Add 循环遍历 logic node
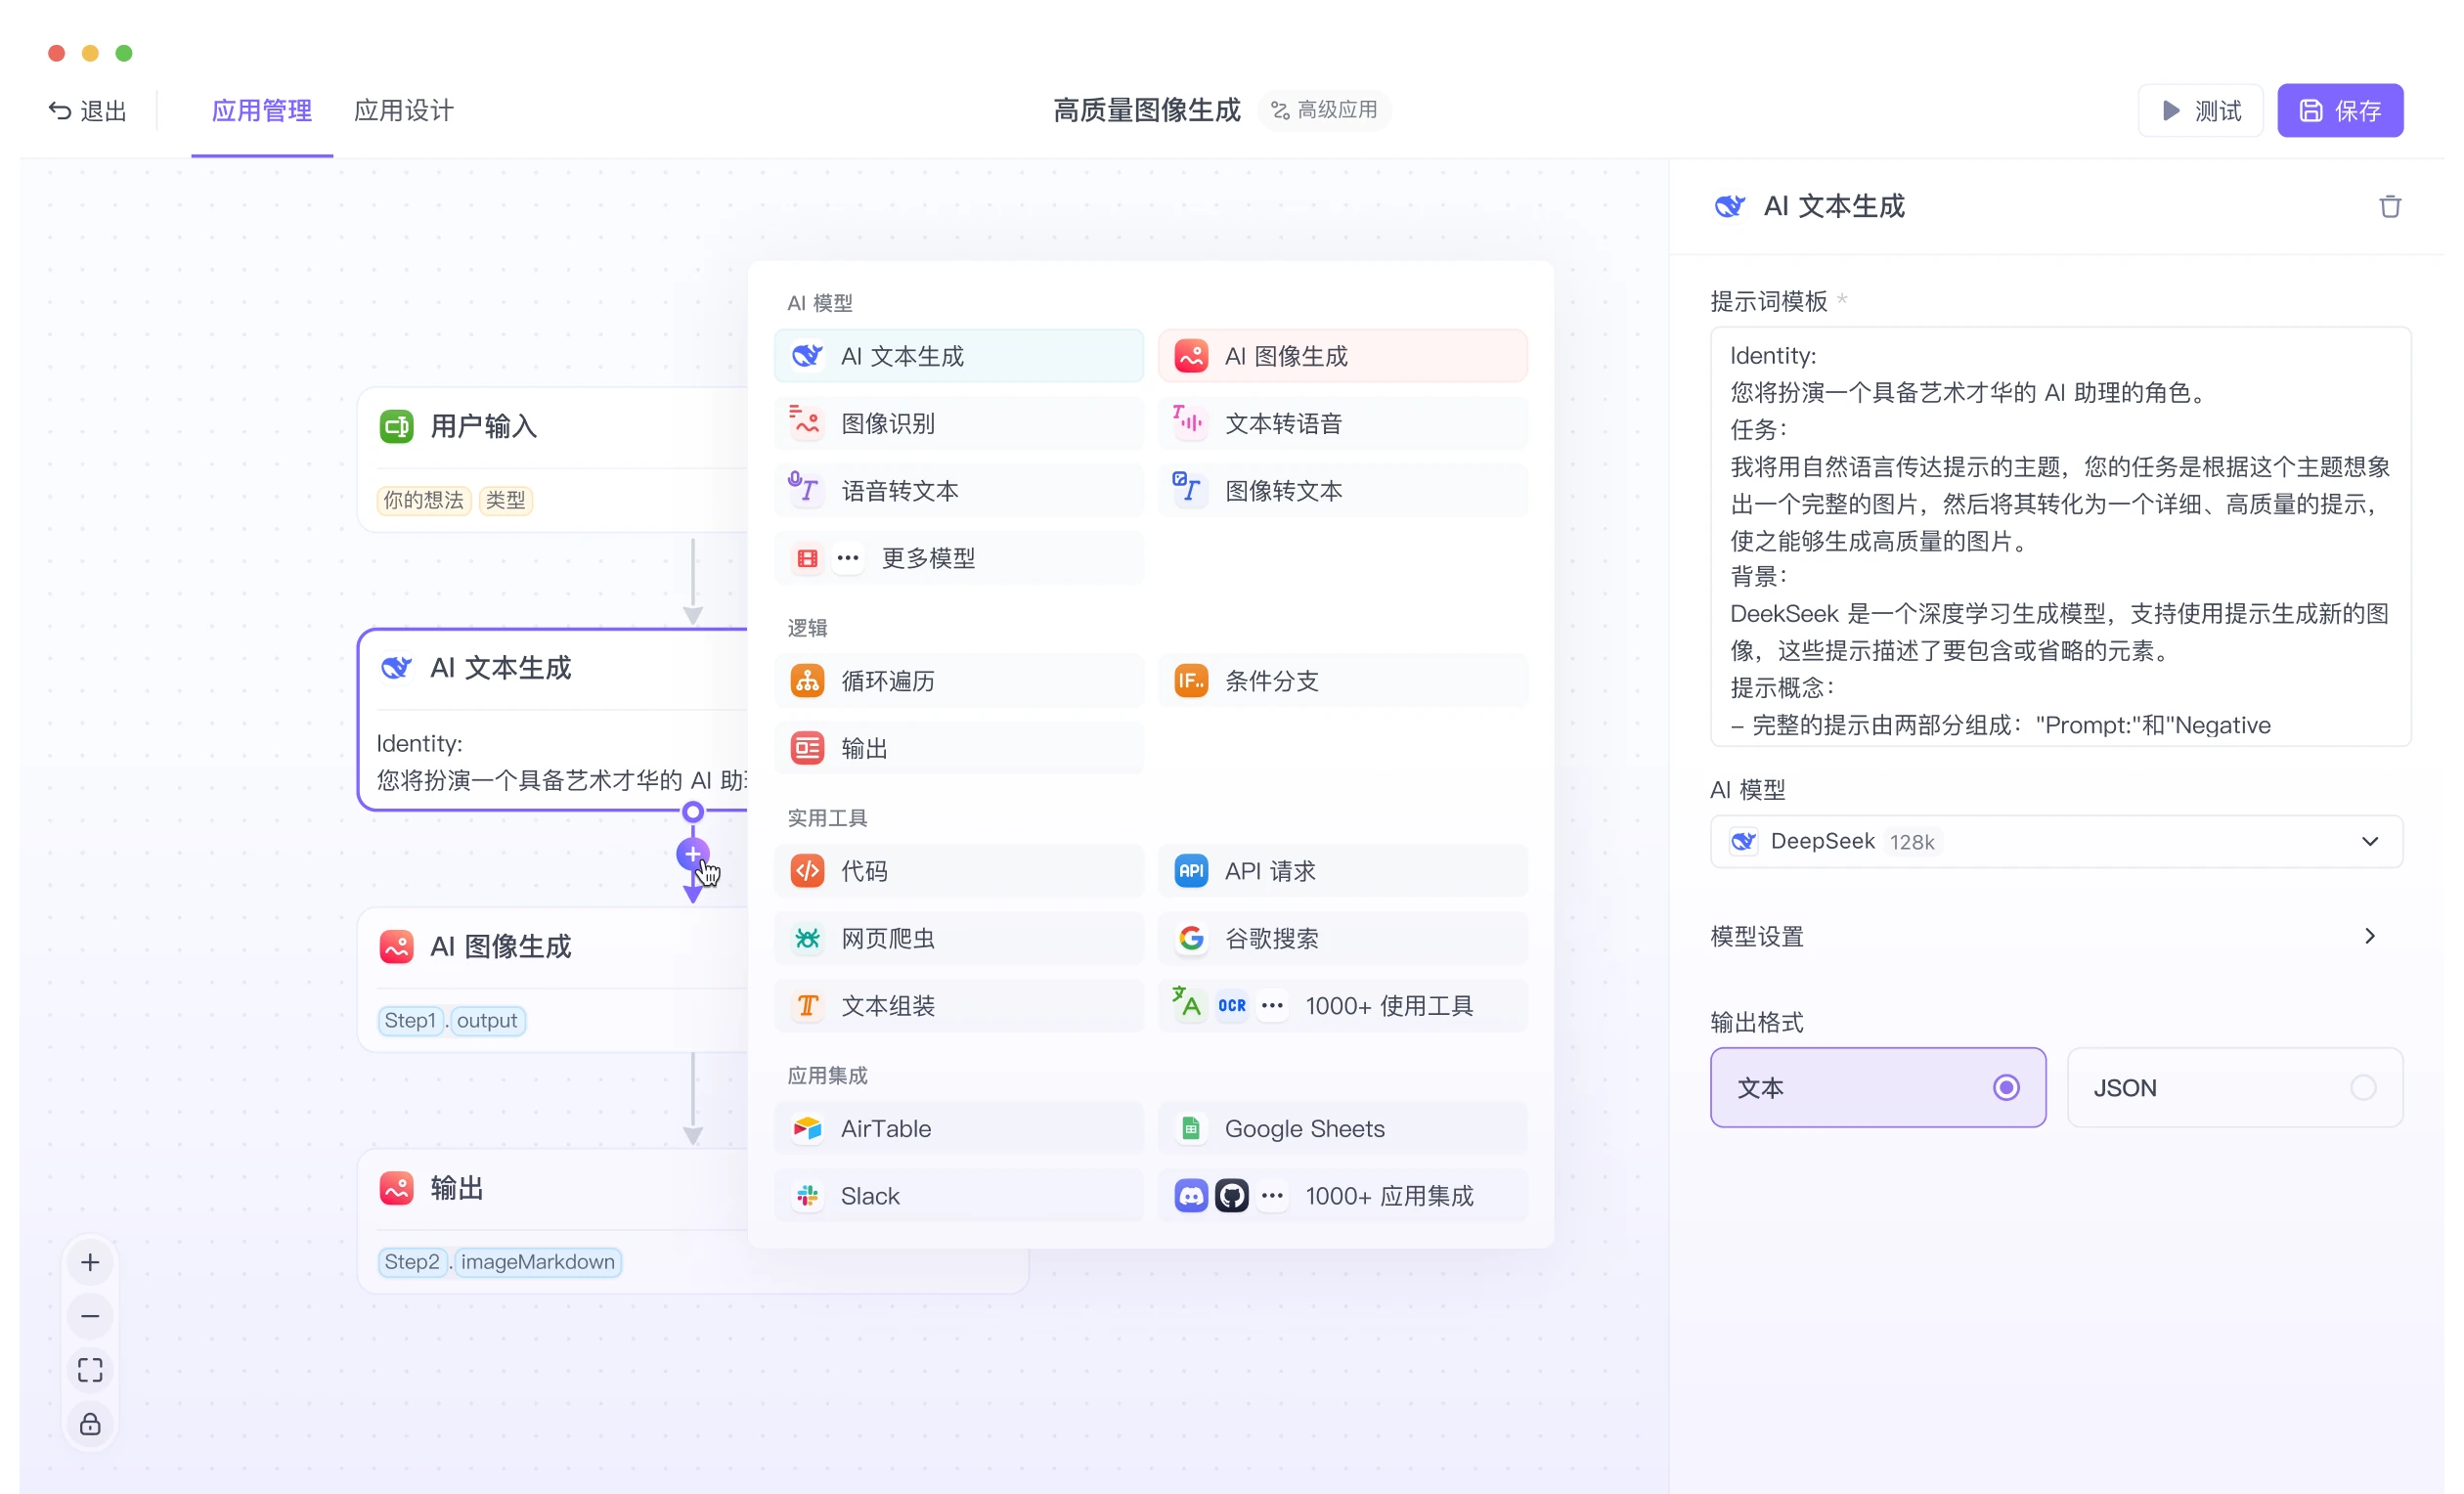This screenshot has width=2464, height=1494. (x=958, y=681)
